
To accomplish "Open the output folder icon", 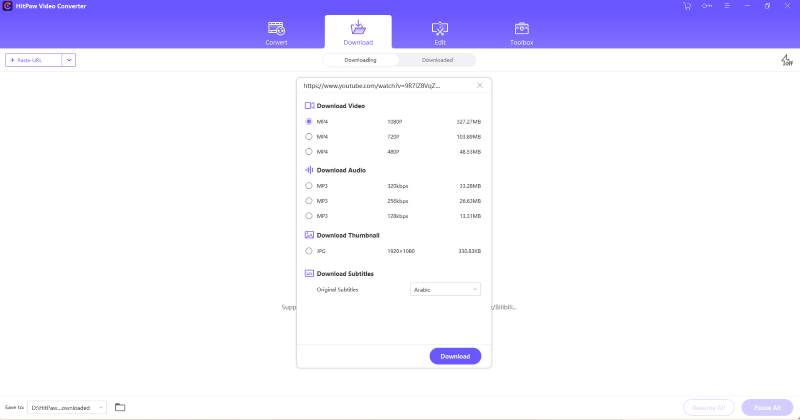I will click(120, 407).
